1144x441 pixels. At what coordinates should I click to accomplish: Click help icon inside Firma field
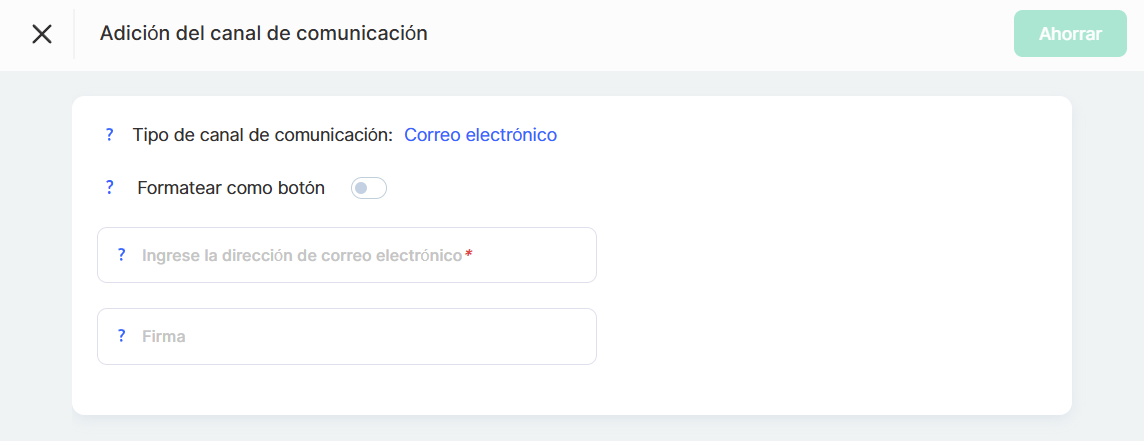point(121,336)
